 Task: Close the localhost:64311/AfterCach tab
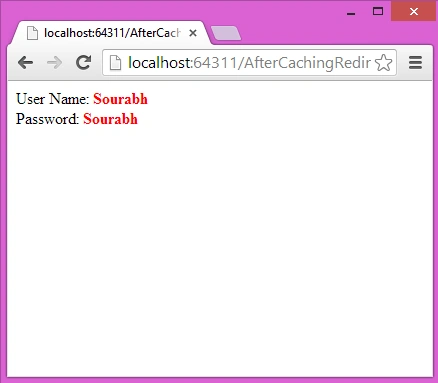pos(193,33)
